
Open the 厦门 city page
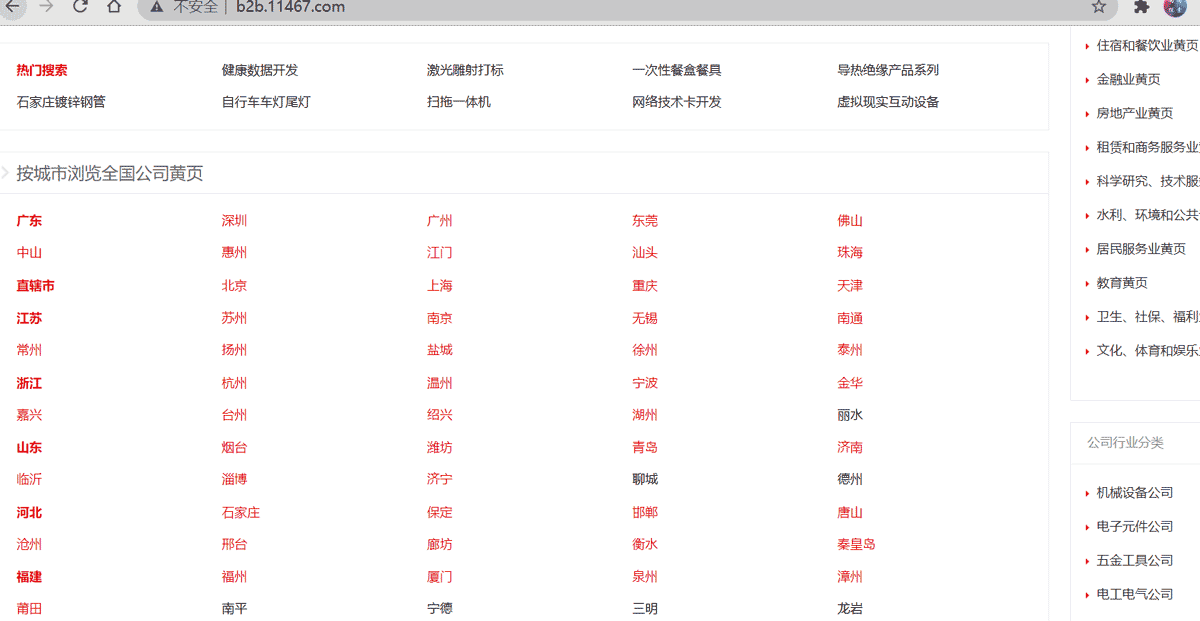(x=439, y=576)
